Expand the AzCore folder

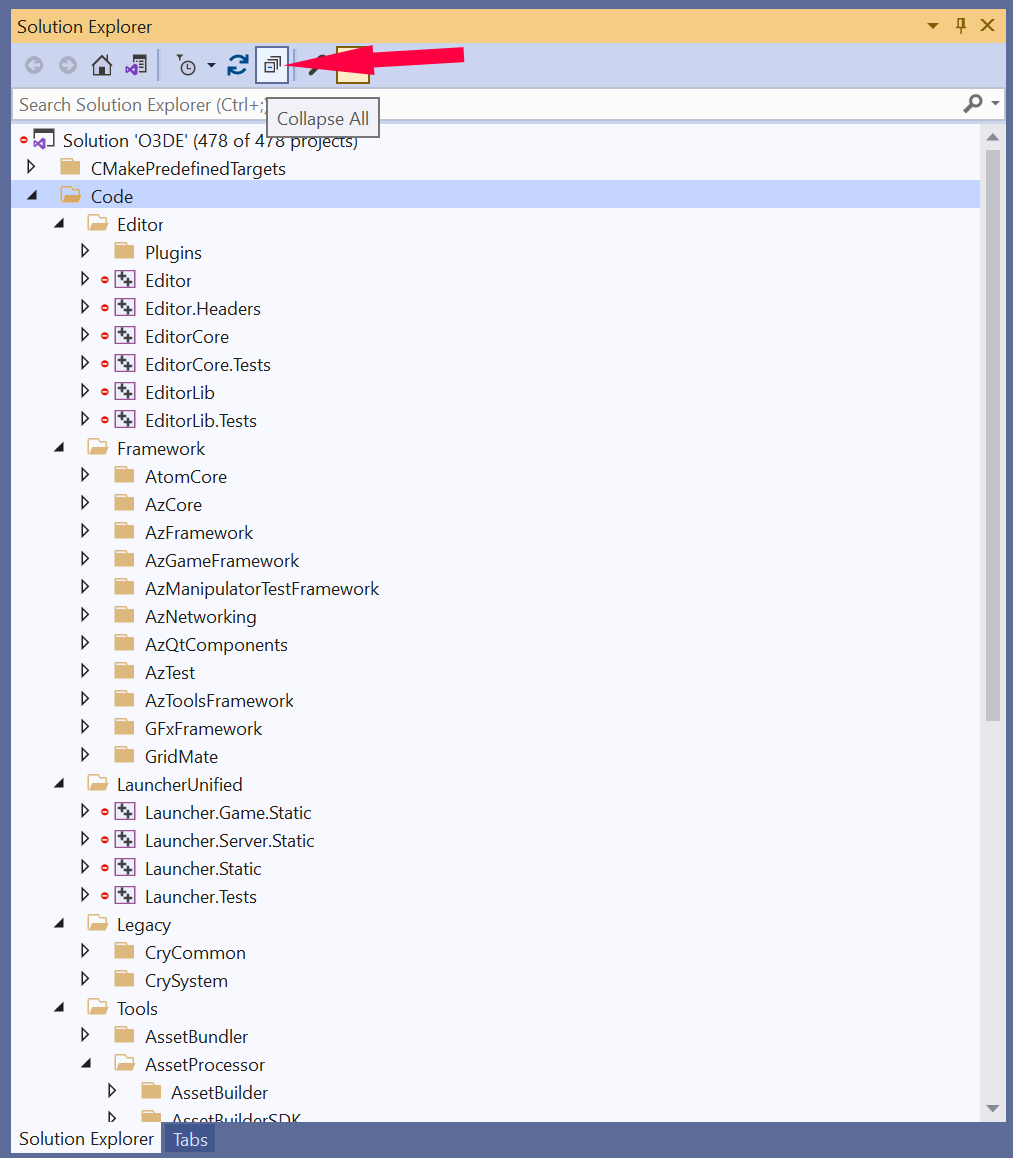[85, 504]
